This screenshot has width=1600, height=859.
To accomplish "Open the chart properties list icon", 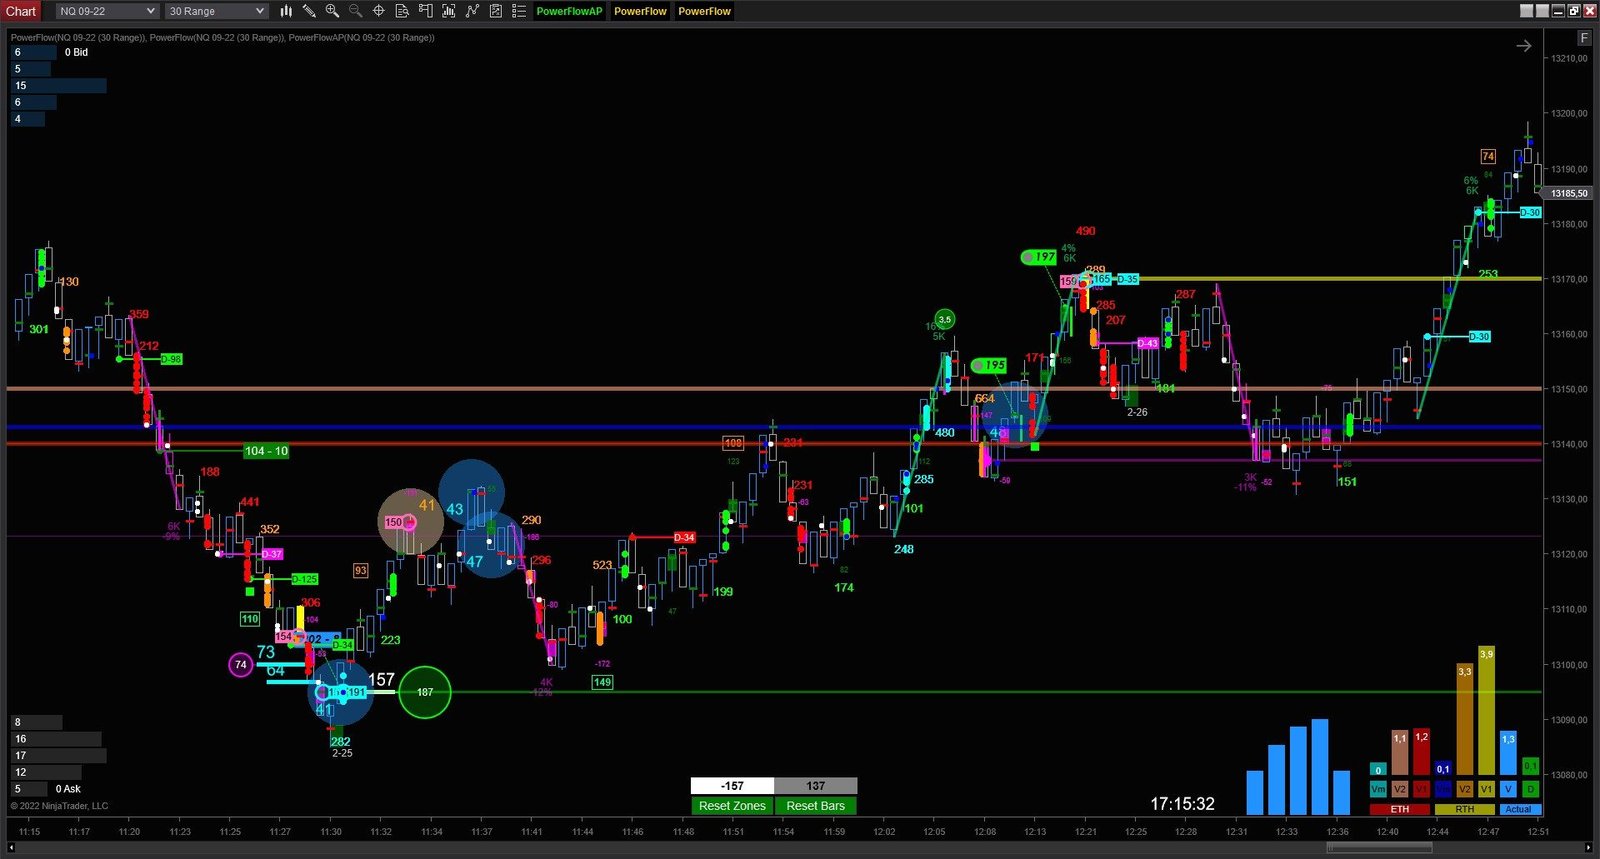I will click(519, 11).
